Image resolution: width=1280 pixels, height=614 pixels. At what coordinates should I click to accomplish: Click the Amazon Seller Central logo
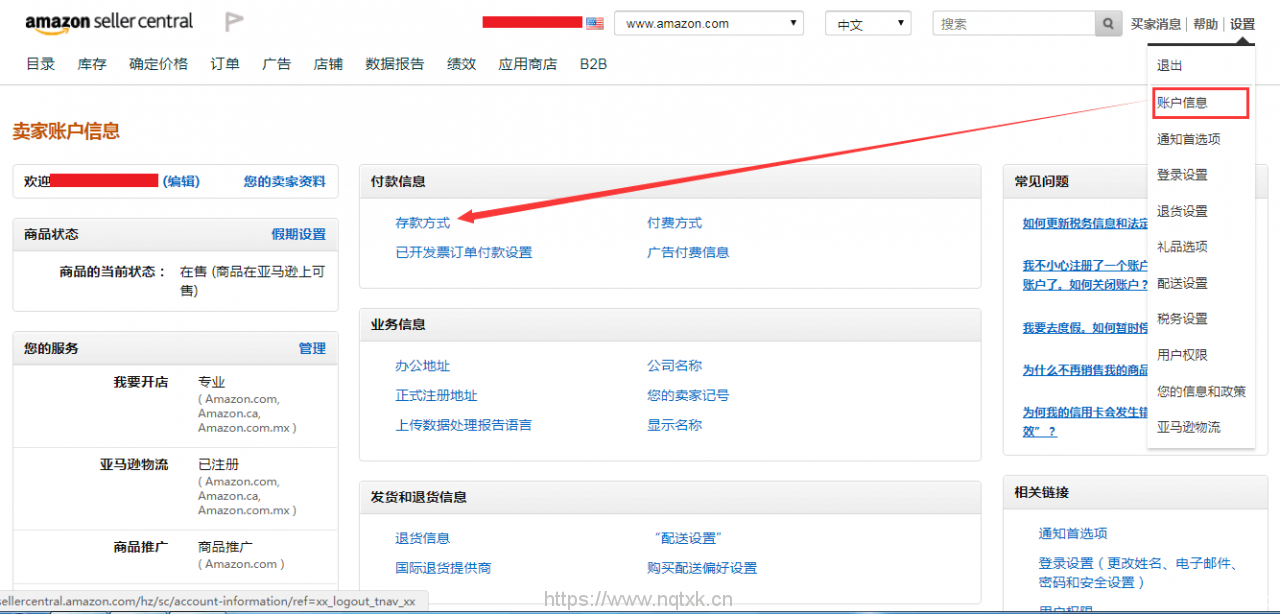[109, 22]
